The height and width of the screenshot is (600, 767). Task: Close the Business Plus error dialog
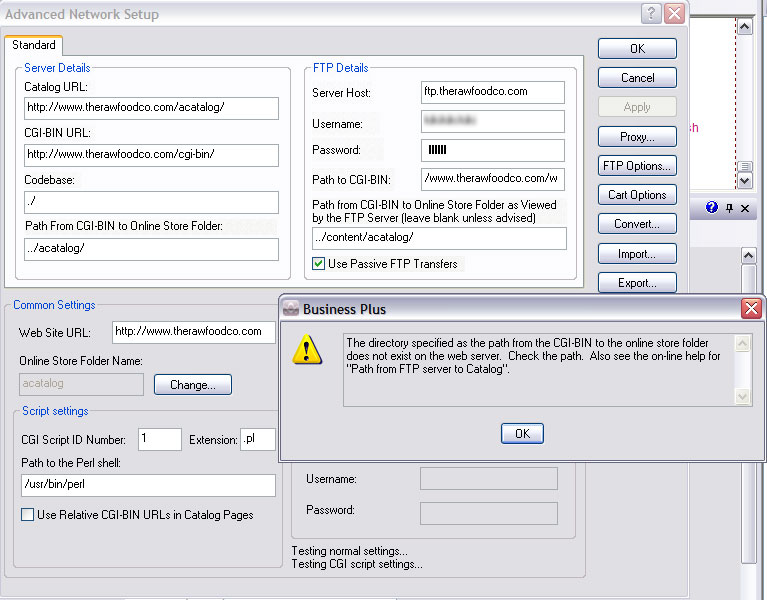[751, 308]
